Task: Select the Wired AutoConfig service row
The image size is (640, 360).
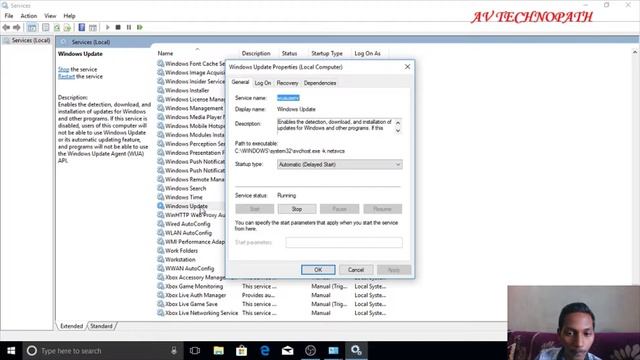Action: pyautogui.click(x=191, y=224)
